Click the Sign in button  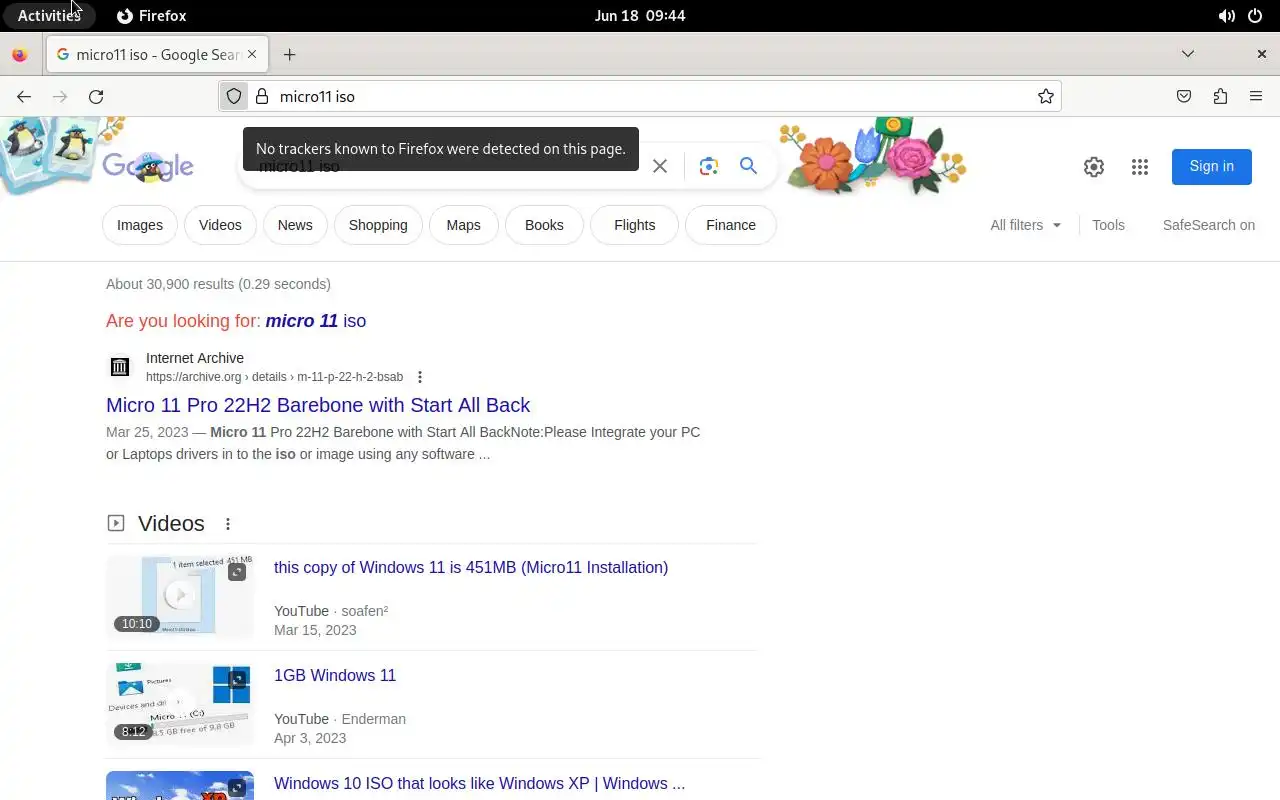[1212, 166]
